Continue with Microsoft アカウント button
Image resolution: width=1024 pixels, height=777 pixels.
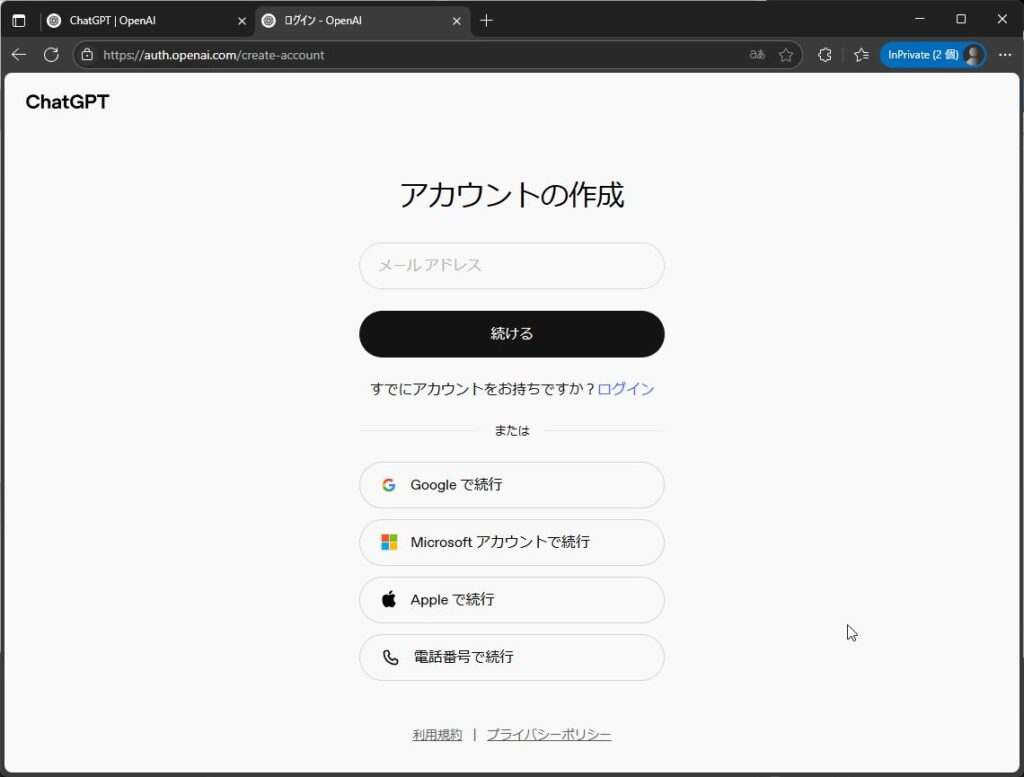coord(512,543)
